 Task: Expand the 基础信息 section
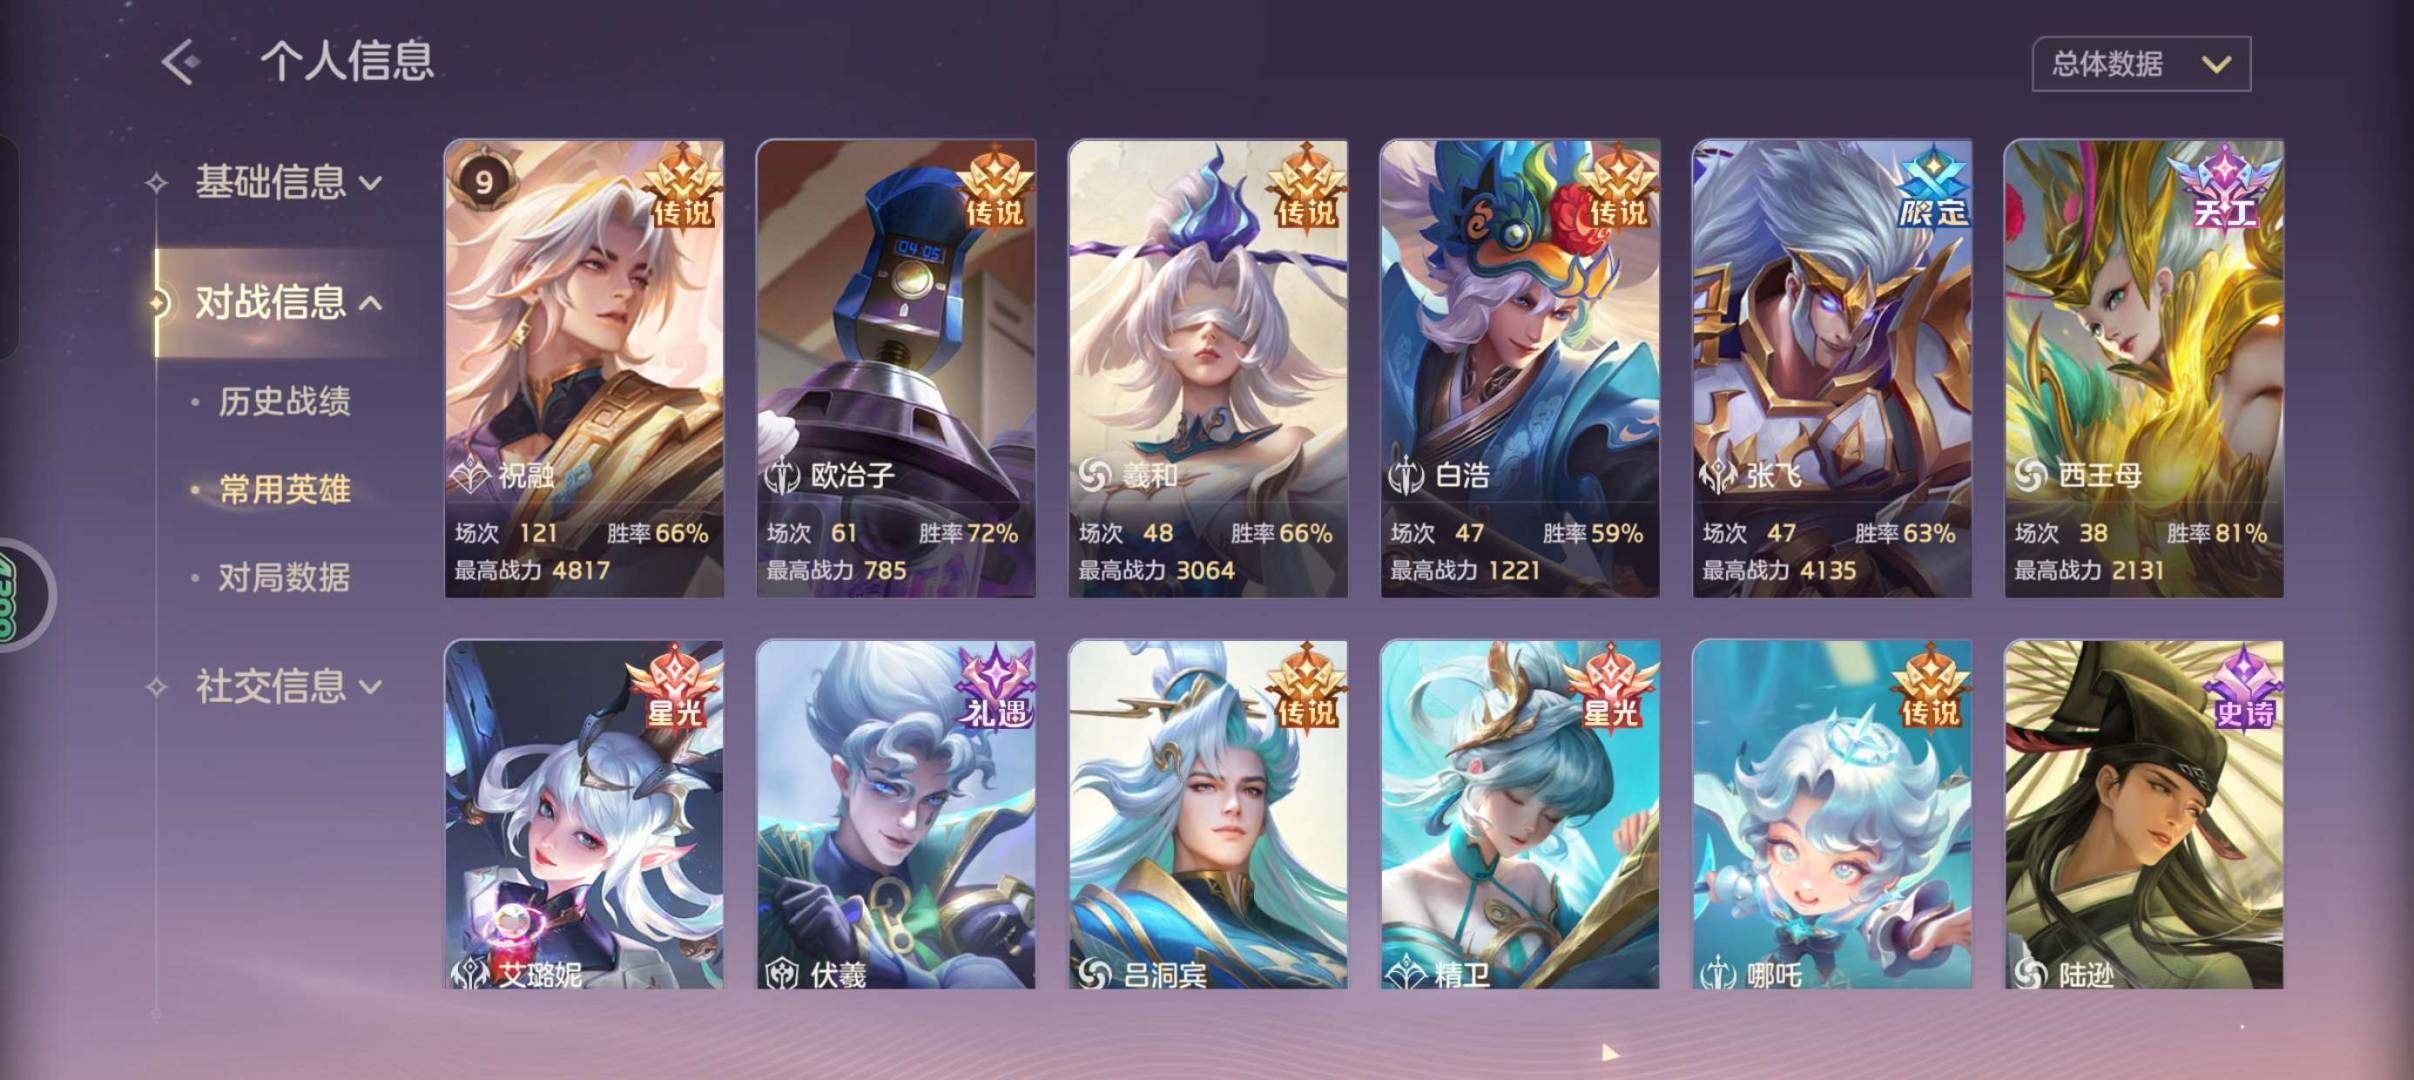pyautogui.click(x=288, y=182)
